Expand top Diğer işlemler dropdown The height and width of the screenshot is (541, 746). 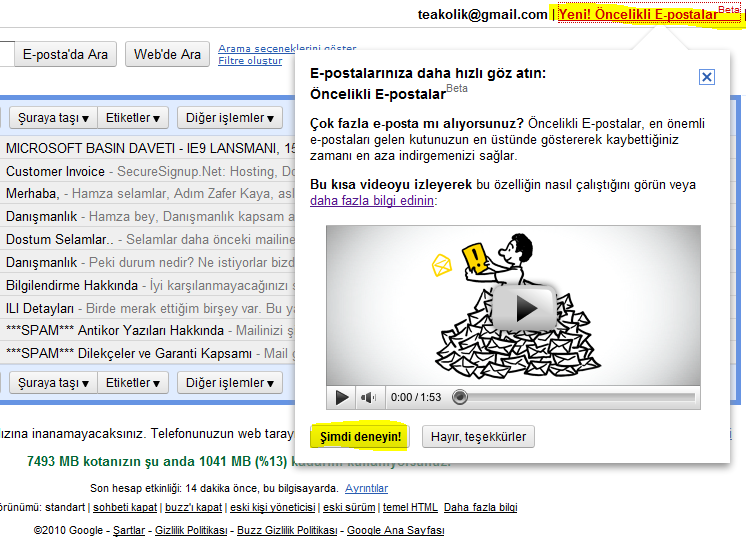230,118
